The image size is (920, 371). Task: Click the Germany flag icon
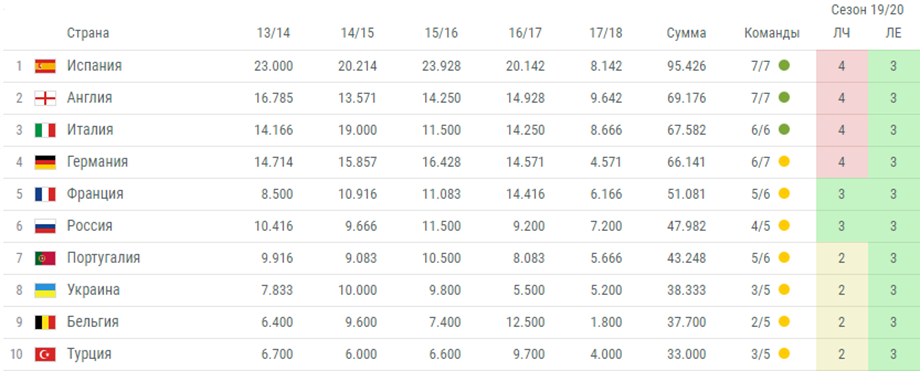(x=45, y=162)
